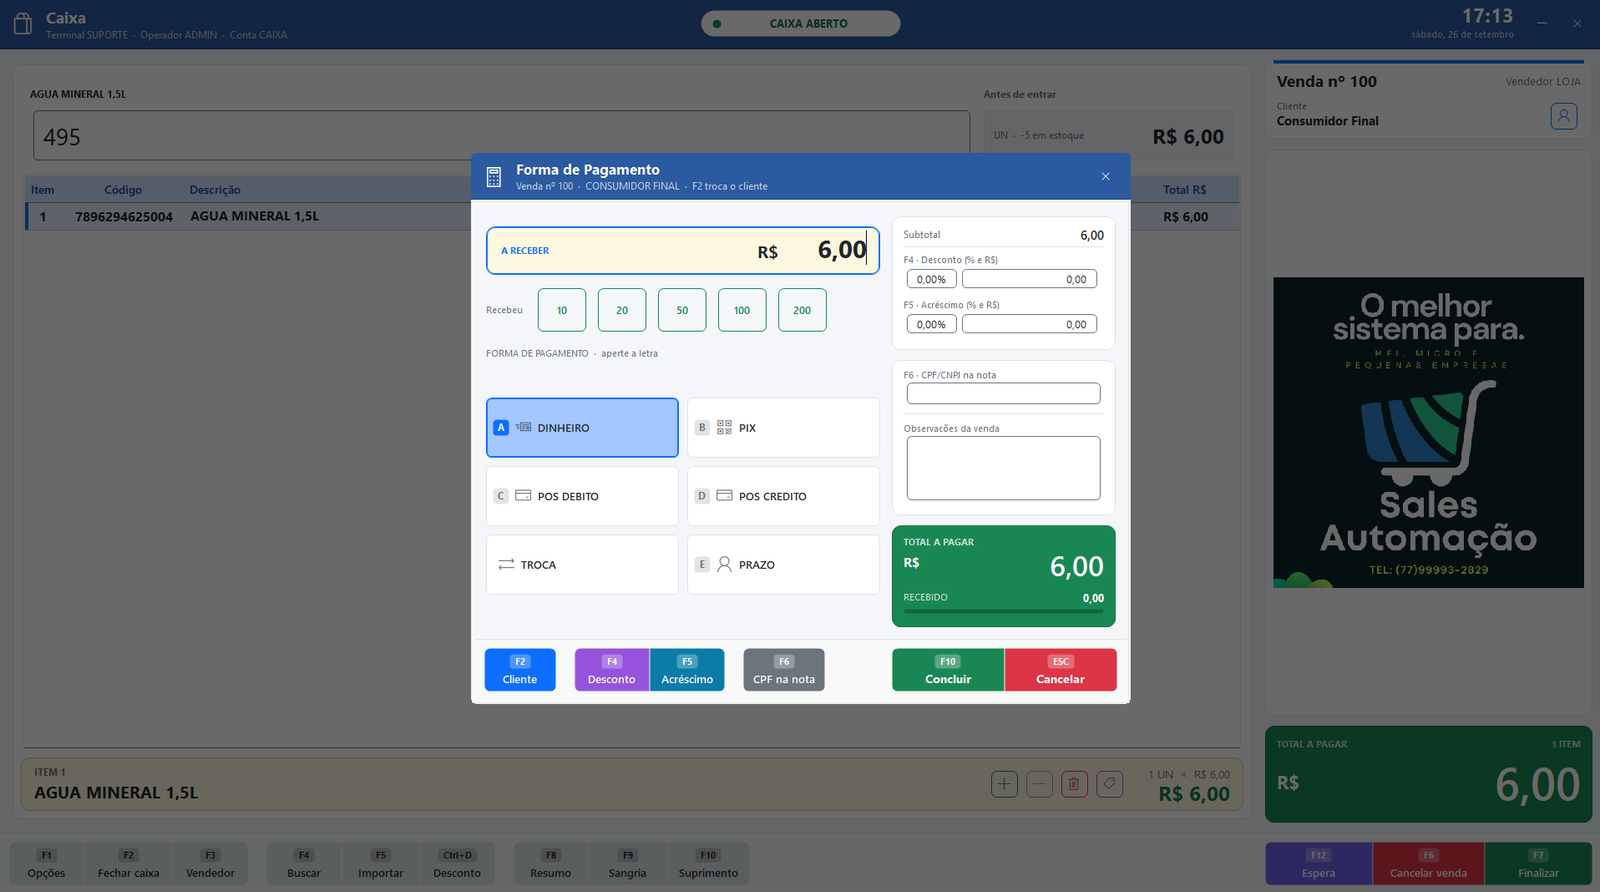Click the 100 quick-amount received button
Screen dimensions: 1600x892
click(x=742, y=310)
